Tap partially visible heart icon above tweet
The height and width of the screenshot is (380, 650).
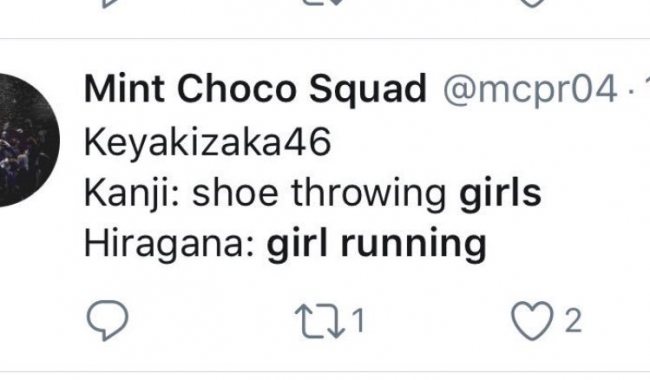(532, 3)
